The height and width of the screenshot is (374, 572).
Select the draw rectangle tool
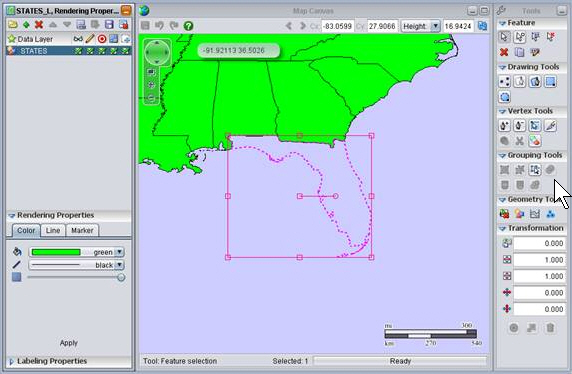click(x=550, y=81)
